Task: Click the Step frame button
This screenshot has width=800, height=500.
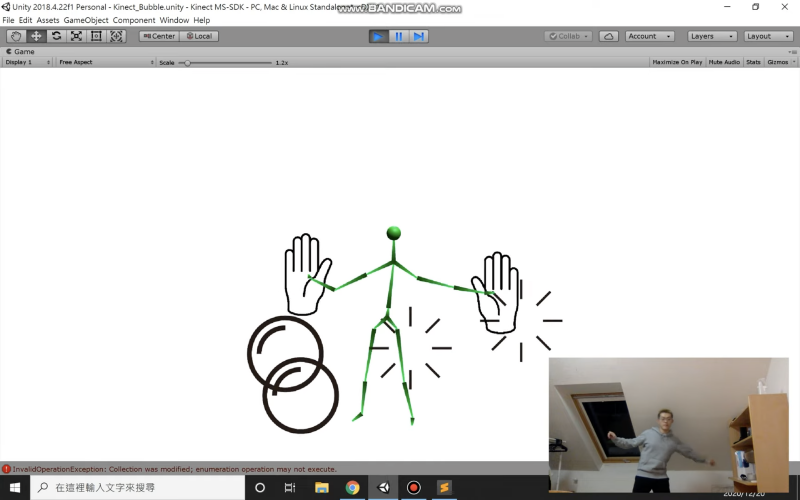Action: pos(419,36)
